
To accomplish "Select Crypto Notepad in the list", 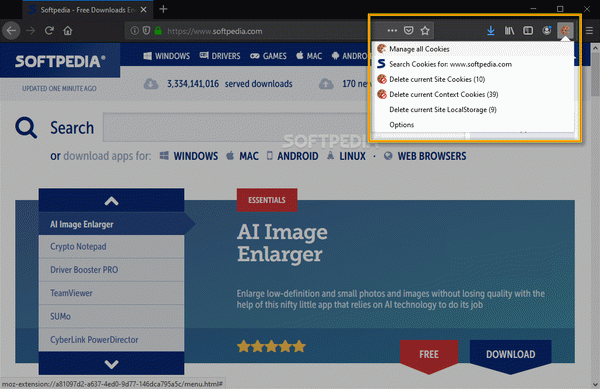I will [x=111, y=247].
